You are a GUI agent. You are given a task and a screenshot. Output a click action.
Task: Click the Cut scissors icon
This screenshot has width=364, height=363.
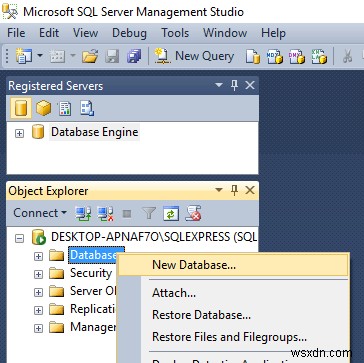[x=347, y=56]
